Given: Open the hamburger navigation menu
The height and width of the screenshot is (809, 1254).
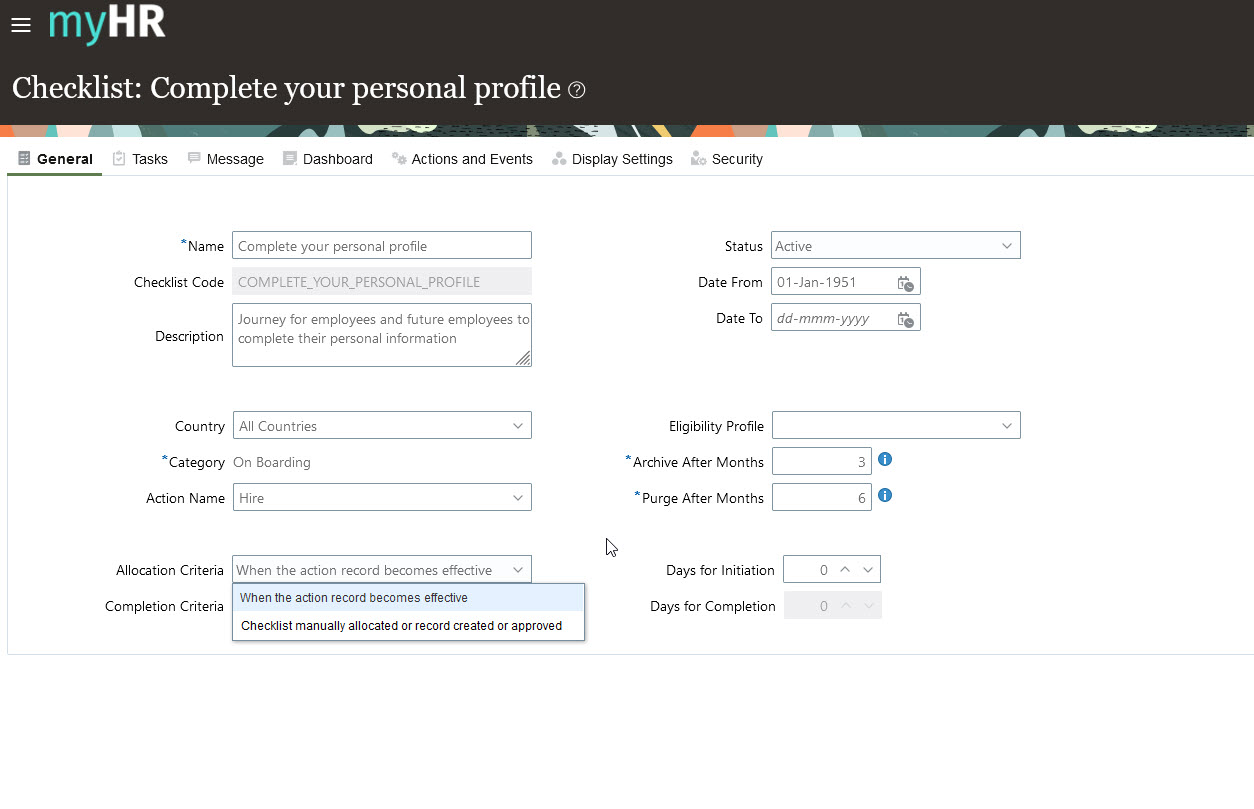Looking at the screenshot, I should [21, 25].
